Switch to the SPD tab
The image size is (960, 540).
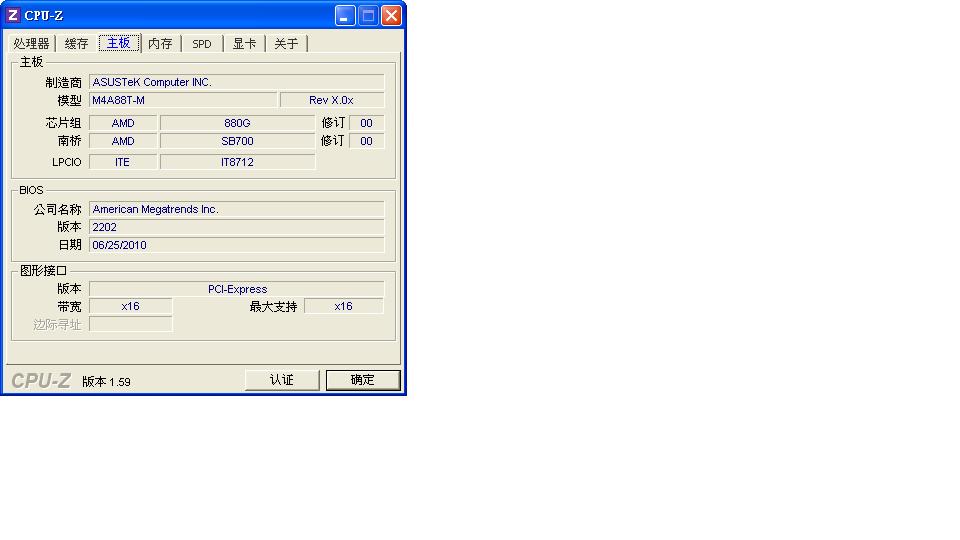(x=202, y=43)
